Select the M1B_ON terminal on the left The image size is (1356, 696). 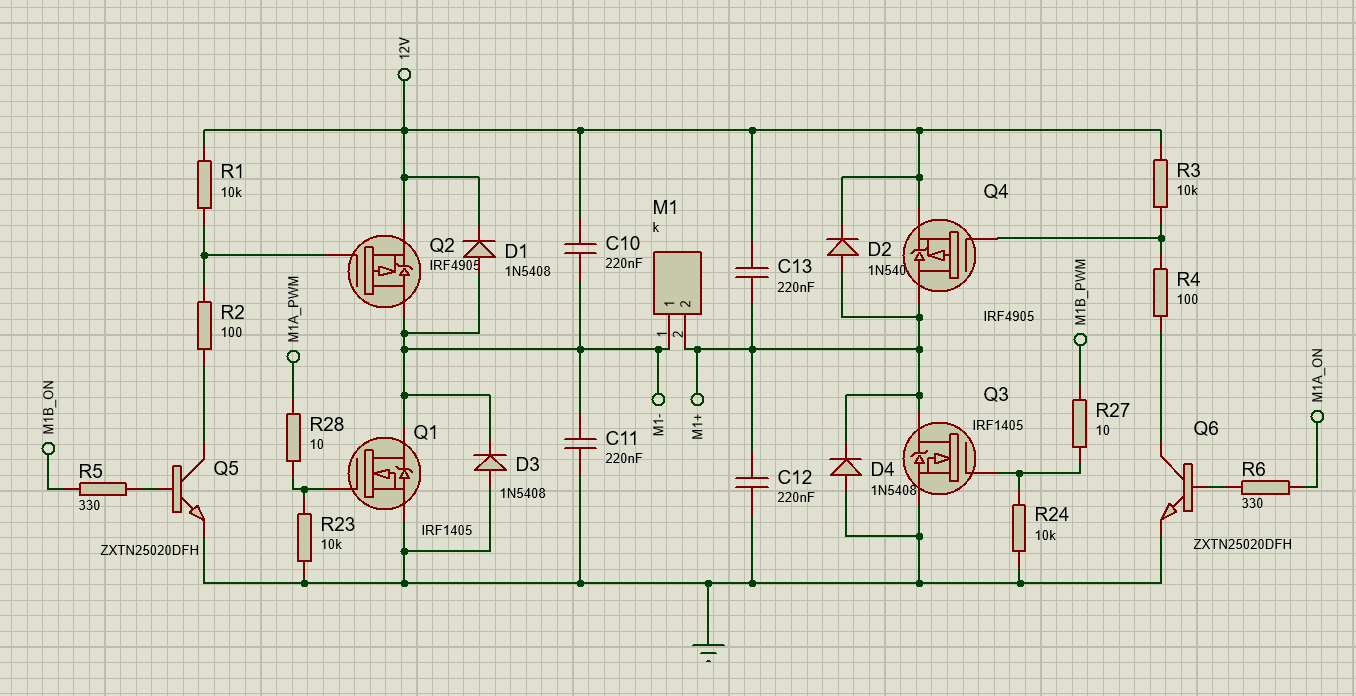click(x=47, y=449)
